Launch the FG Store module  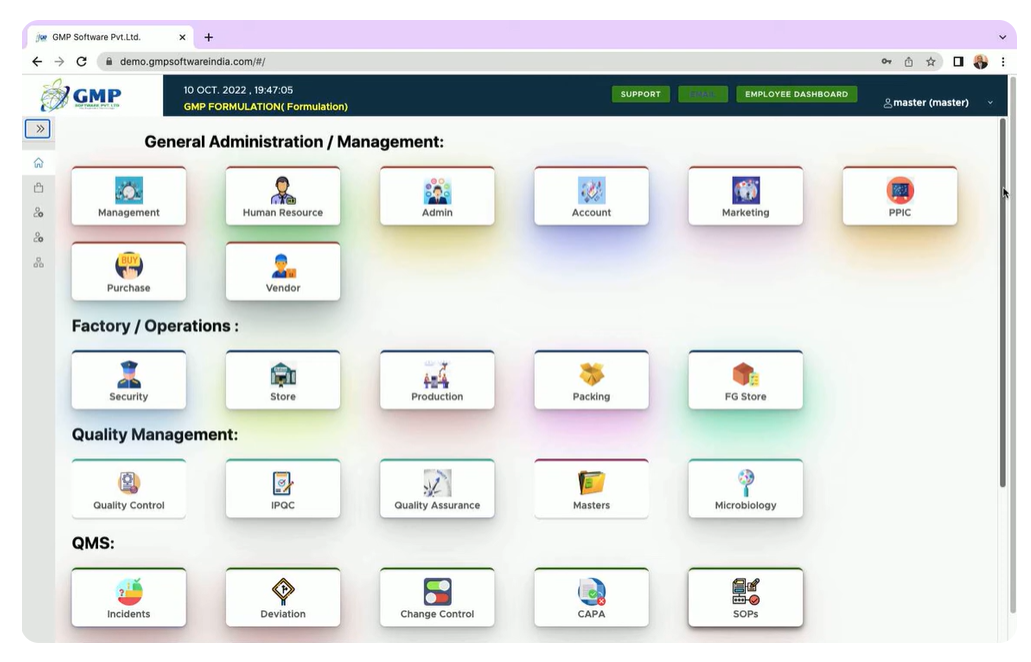click(745, 380)
